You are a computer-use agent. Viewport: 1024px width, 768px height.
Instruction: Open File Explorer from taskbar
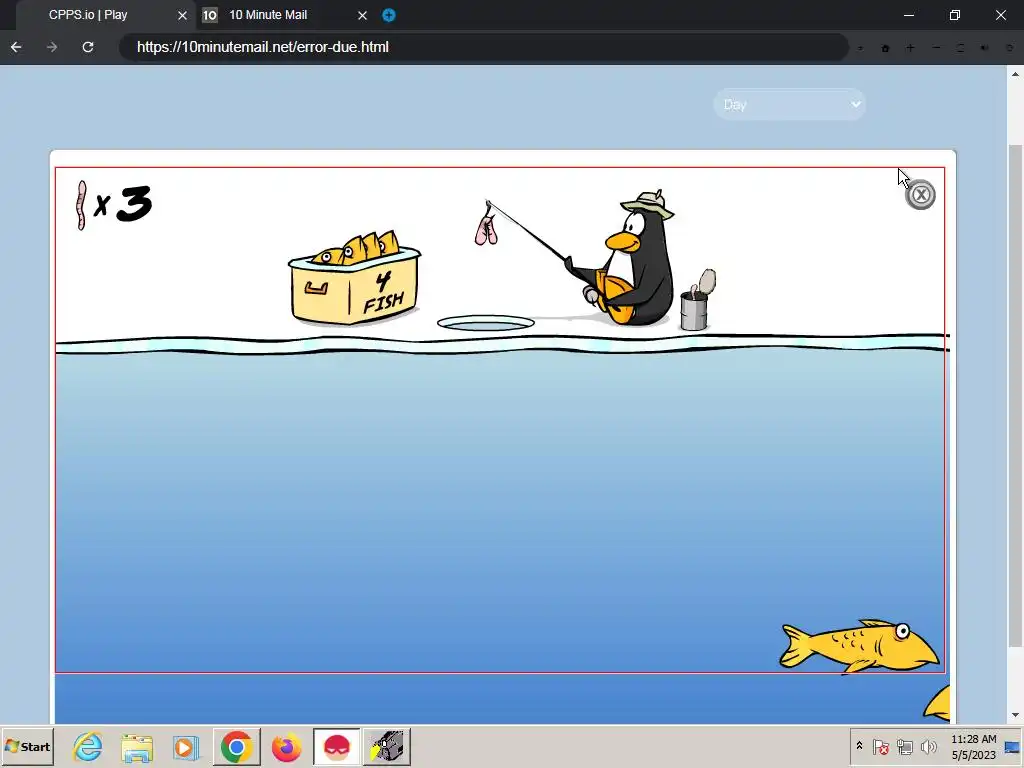click(136, 746)
